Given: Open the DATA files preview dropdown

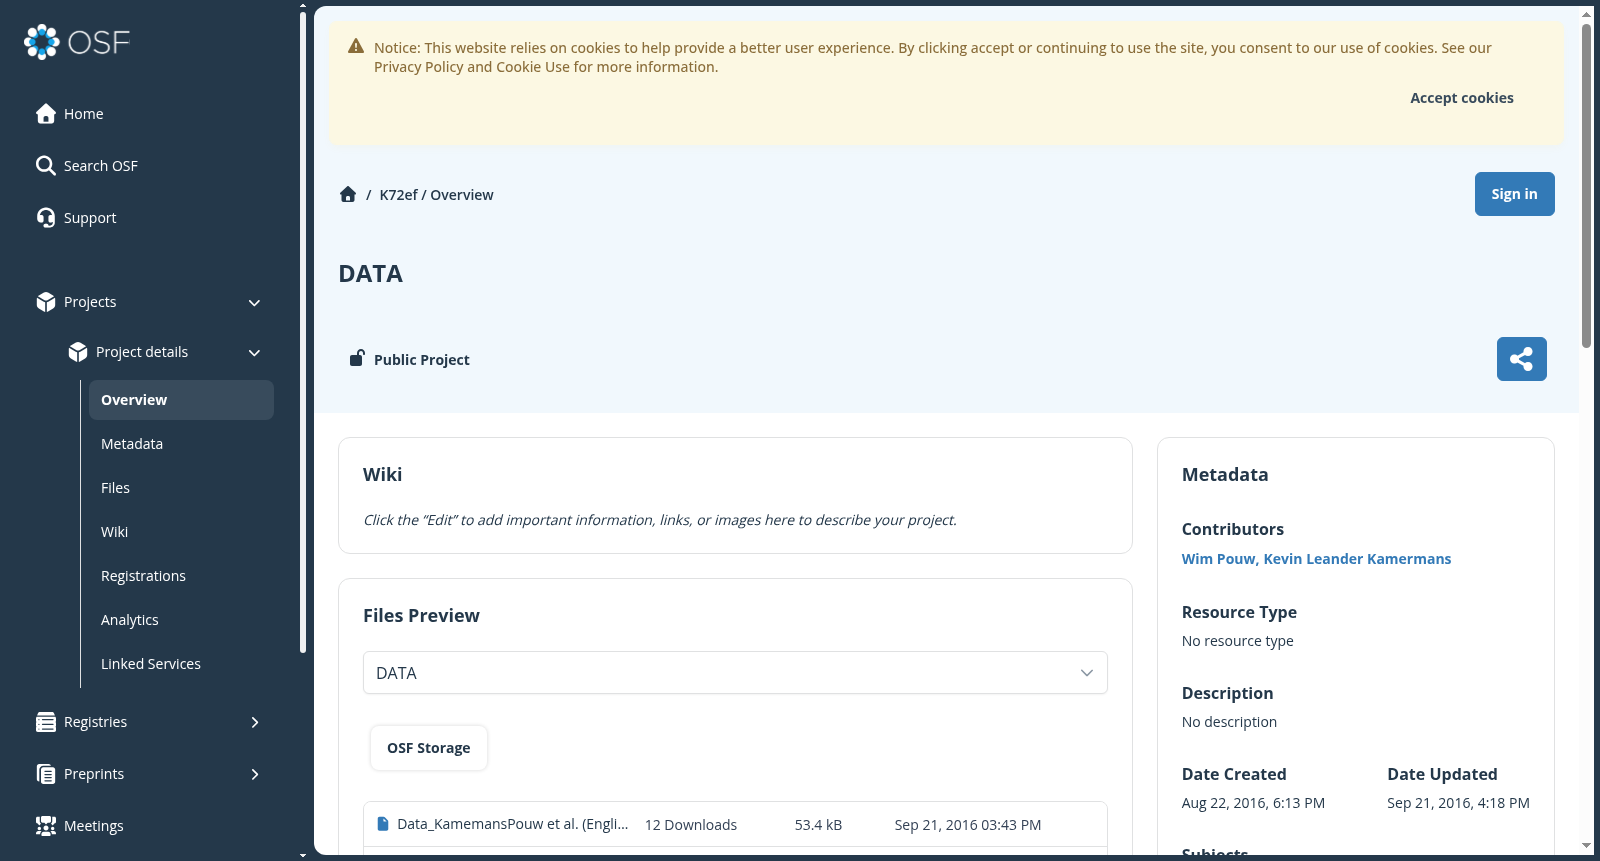Looking at the screenshot, I should click(735, 673).
